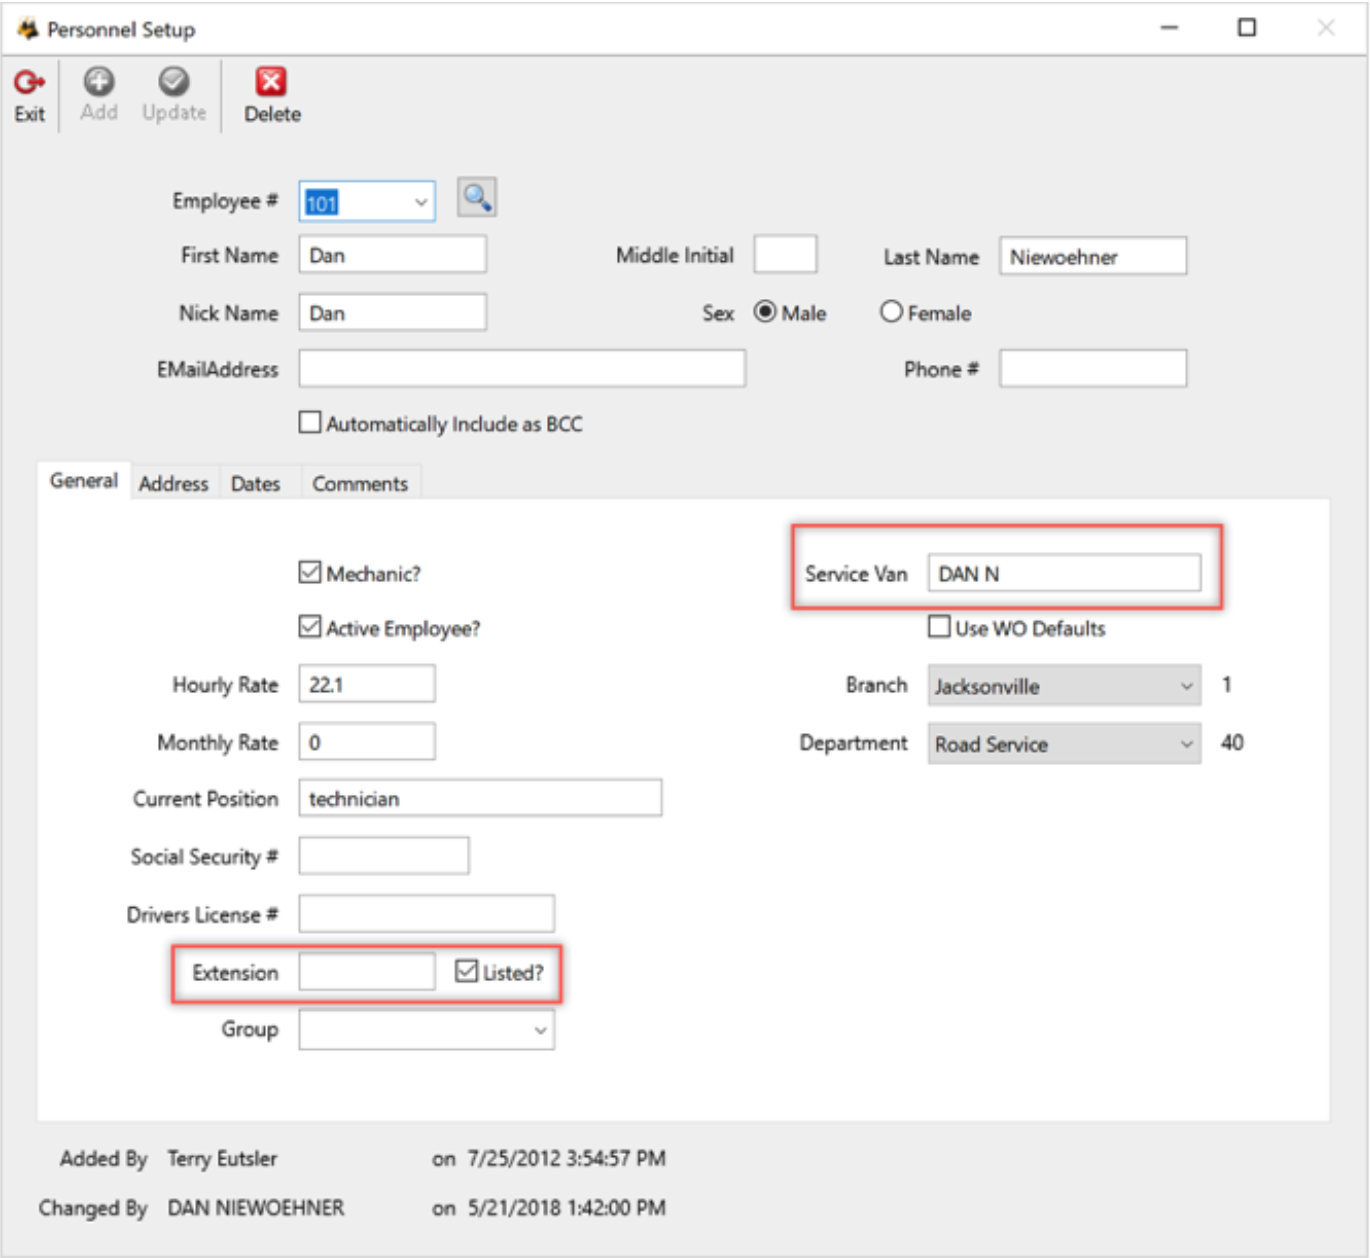Click the Hourly Rate field showing 22.1
The image size is (1370, 1258).
[366, 685]
